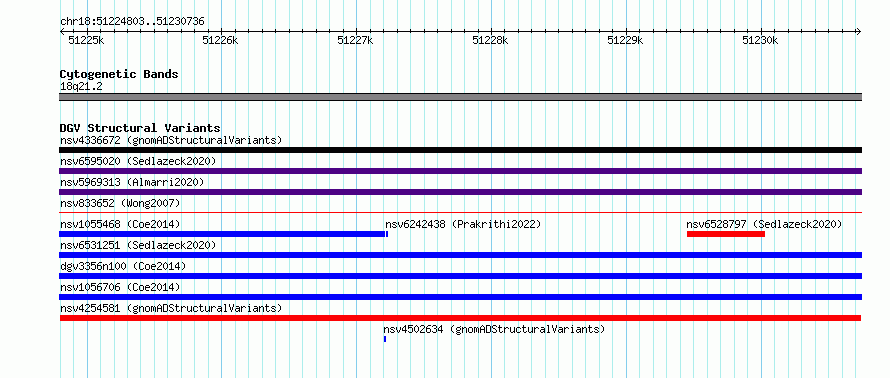Viewport: 890px width, 378px height.
Task: Click the chr18:51224803..51230736 region label
Action: [132, 22]
